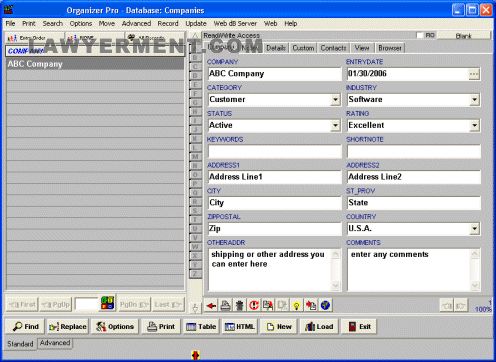Click the magnifier Find button
This screenshot has height=362, width=496.
click(25, 327)
